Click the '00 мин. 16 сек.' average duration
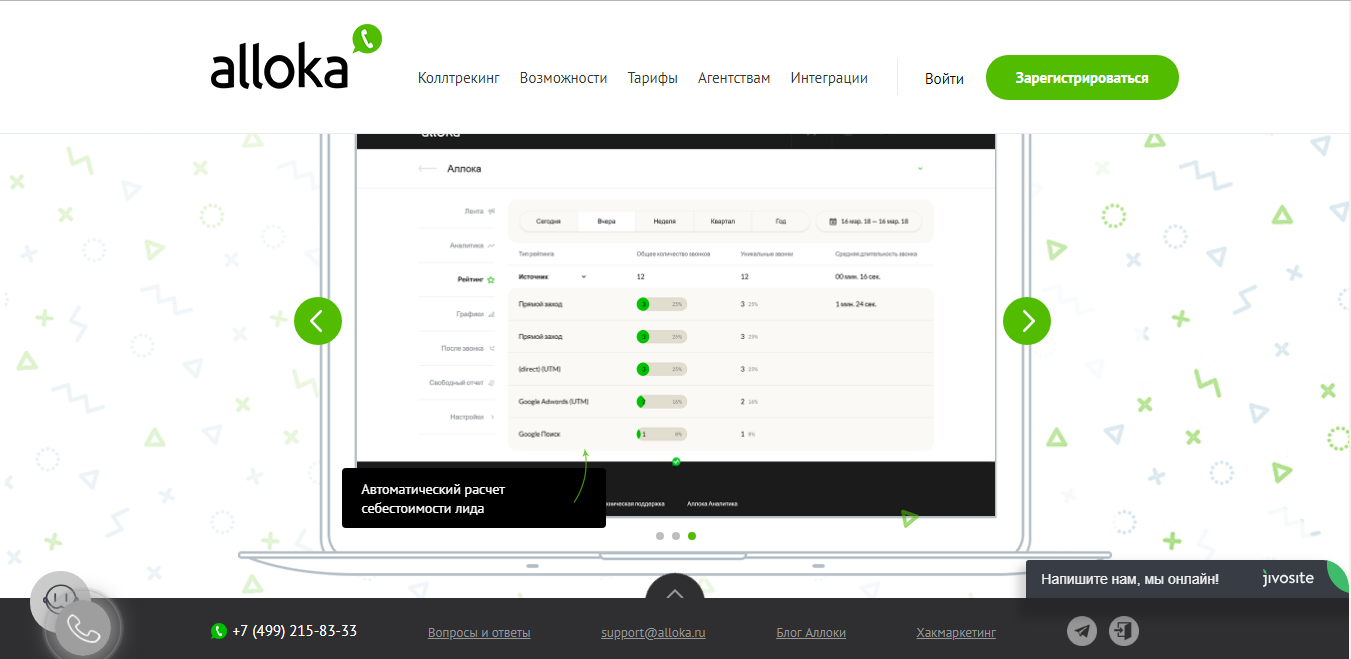Image resolution: width=1351 pixels, height=659 pixels. pyautogui.click(x=858, y=276)
